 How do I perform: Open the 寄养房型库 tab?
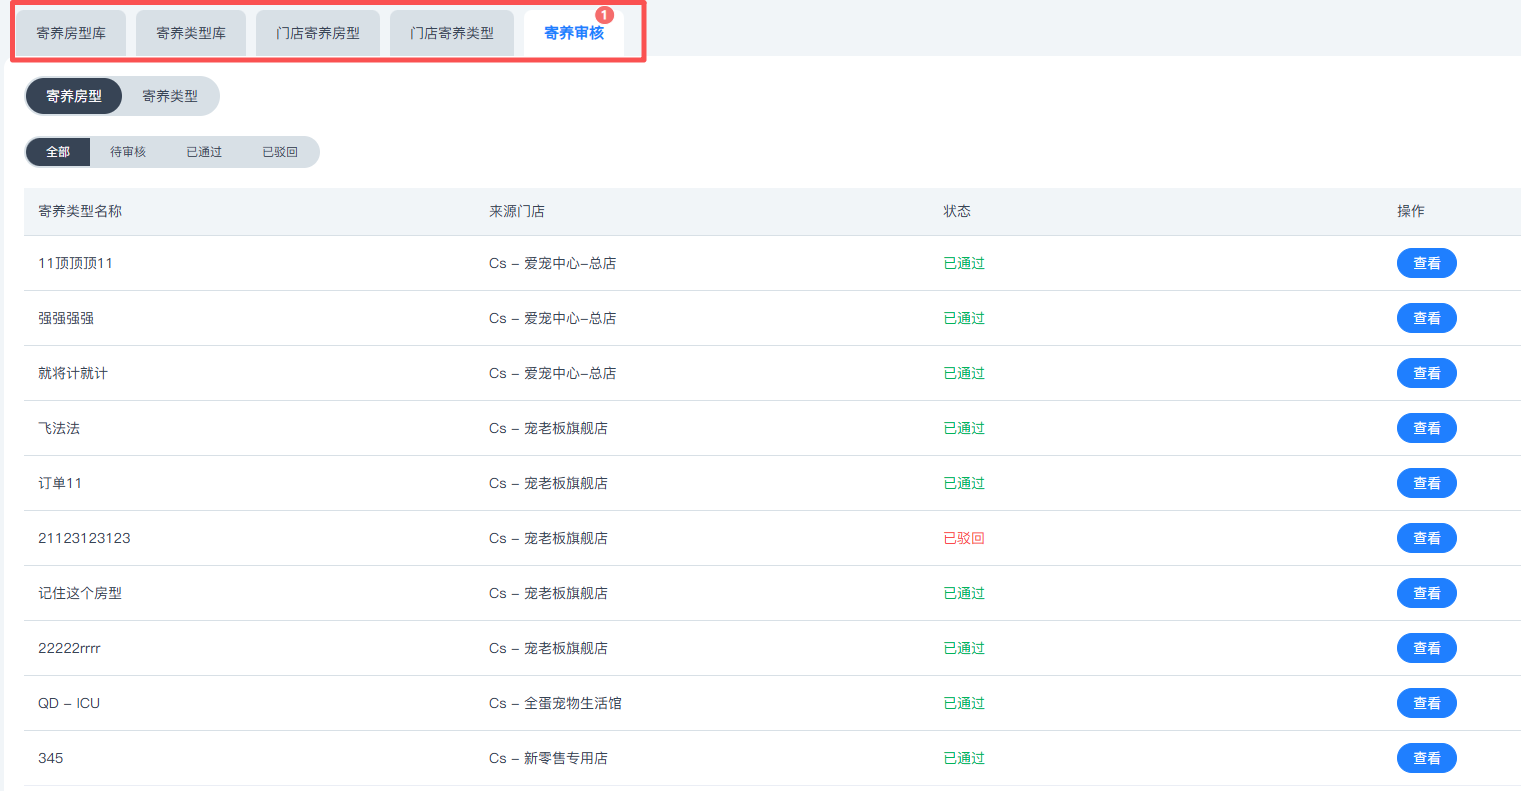71,33
